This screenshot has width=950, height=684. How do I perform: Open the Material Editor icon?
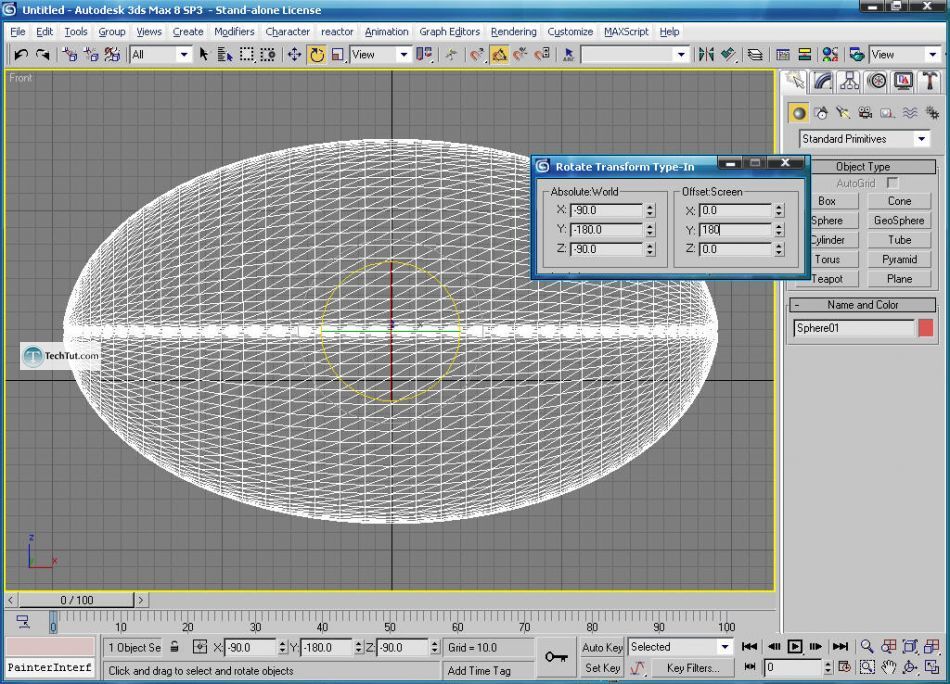click(829, 55)
